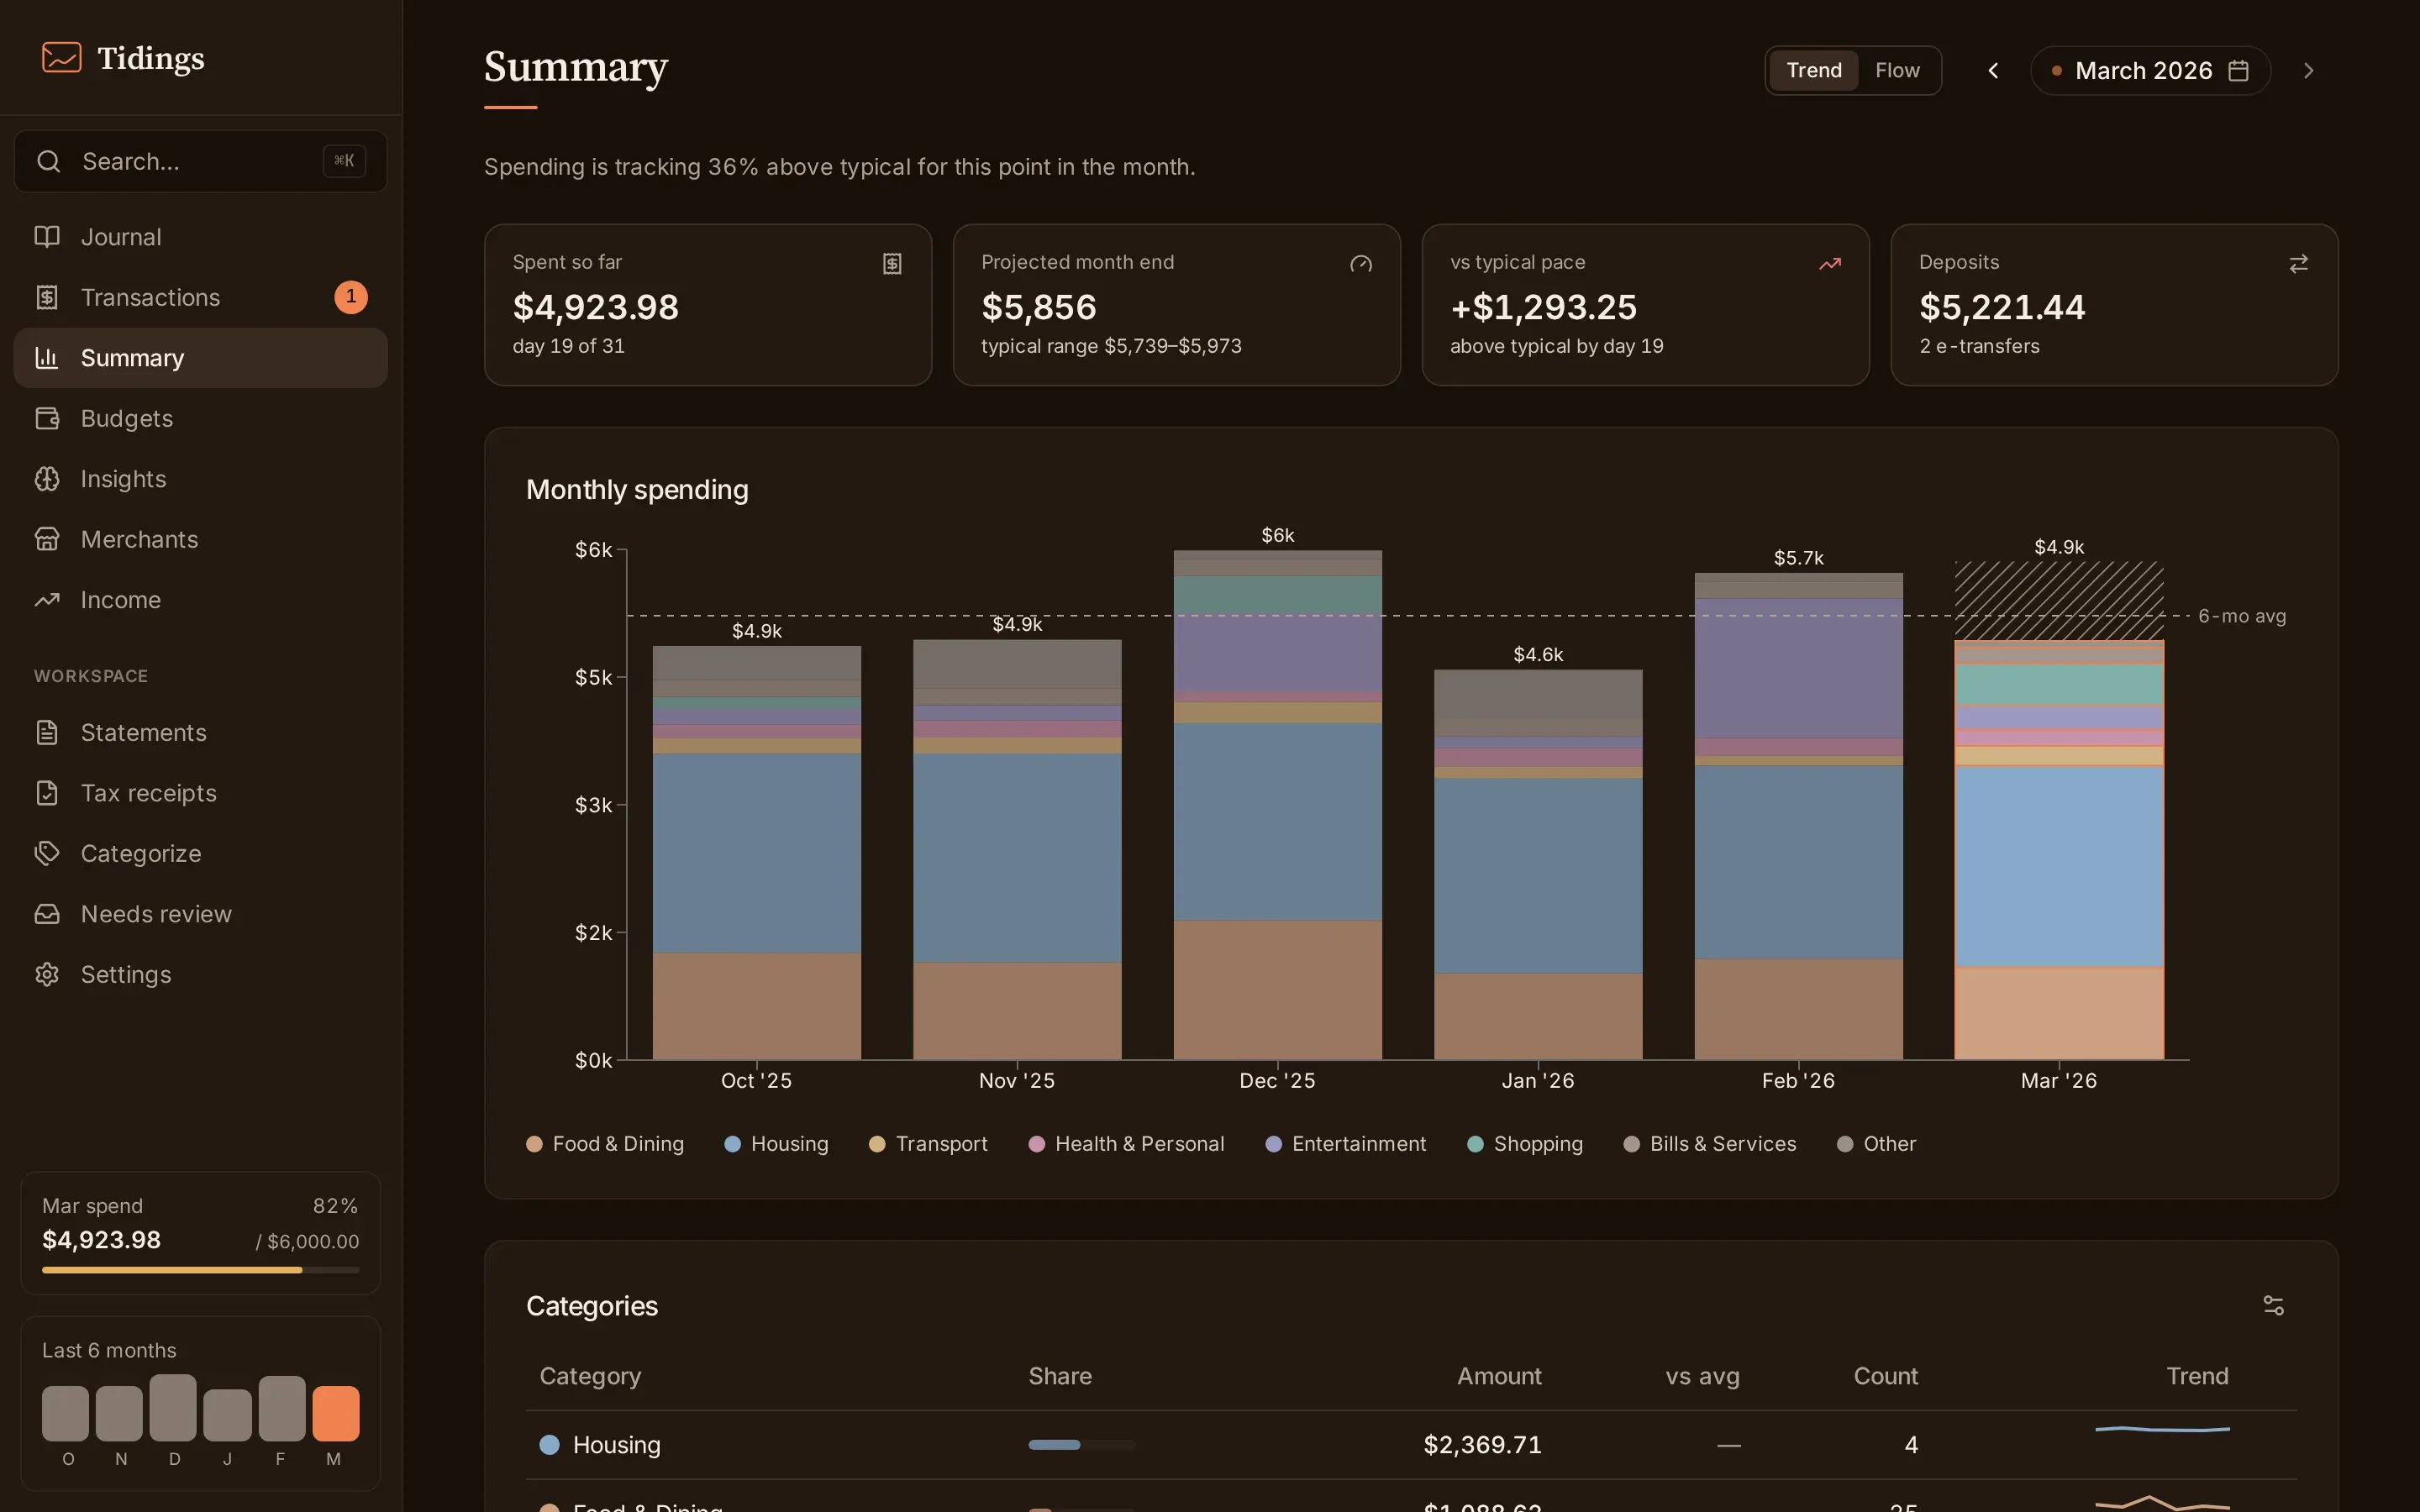Open the March 2026 month picker
The height and width of the screenshot is (1512, 2420).
pyautogui.click(x=2150, y=71)
